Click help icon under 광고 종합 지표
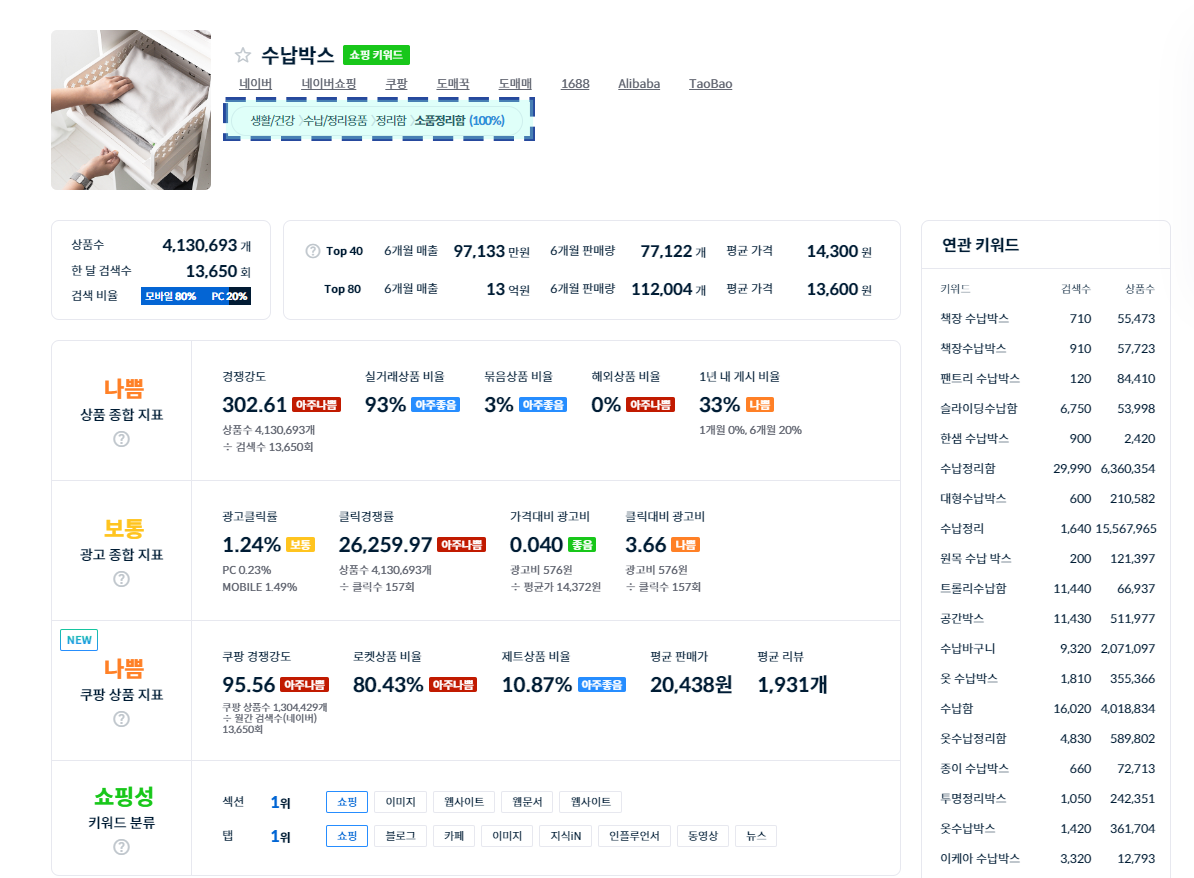 pyautogui.click(x=121, y=579)
